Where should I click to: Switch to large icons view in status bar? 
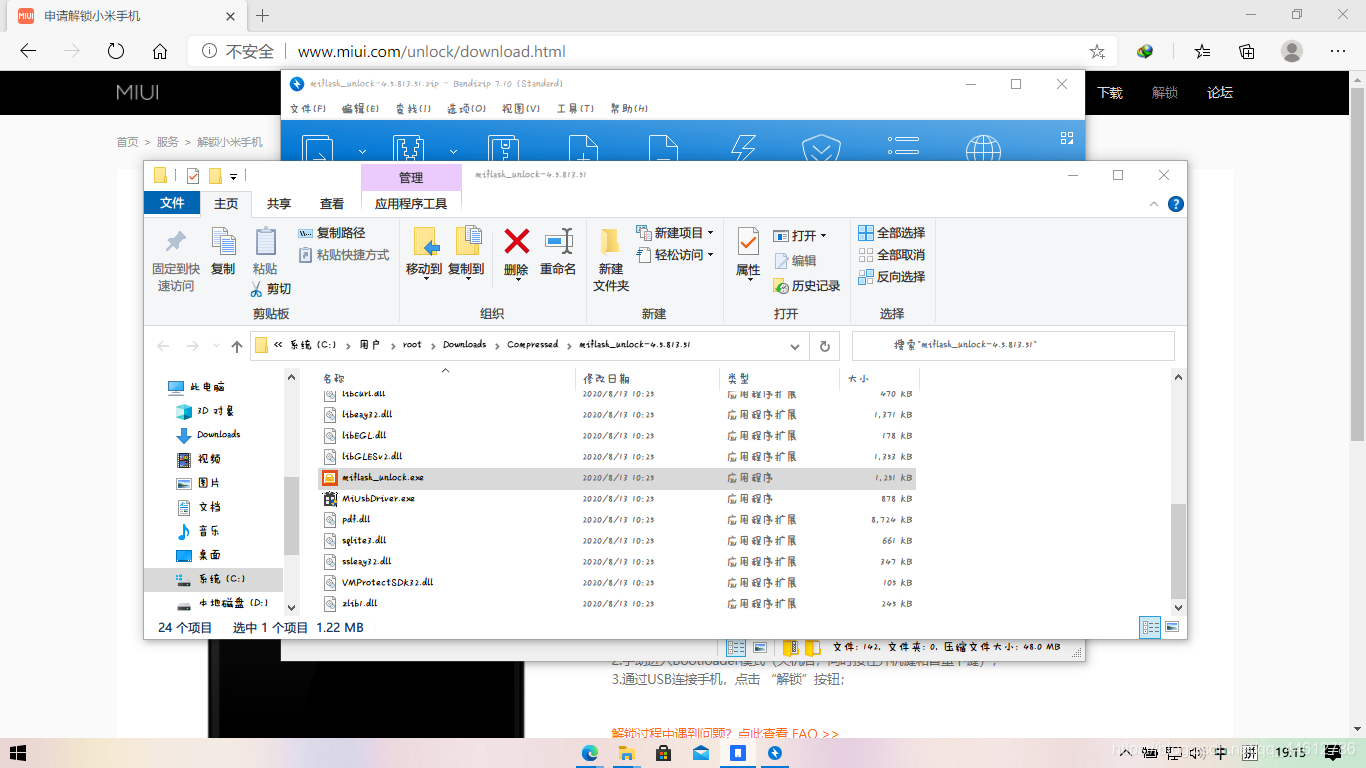[1172, 627]
